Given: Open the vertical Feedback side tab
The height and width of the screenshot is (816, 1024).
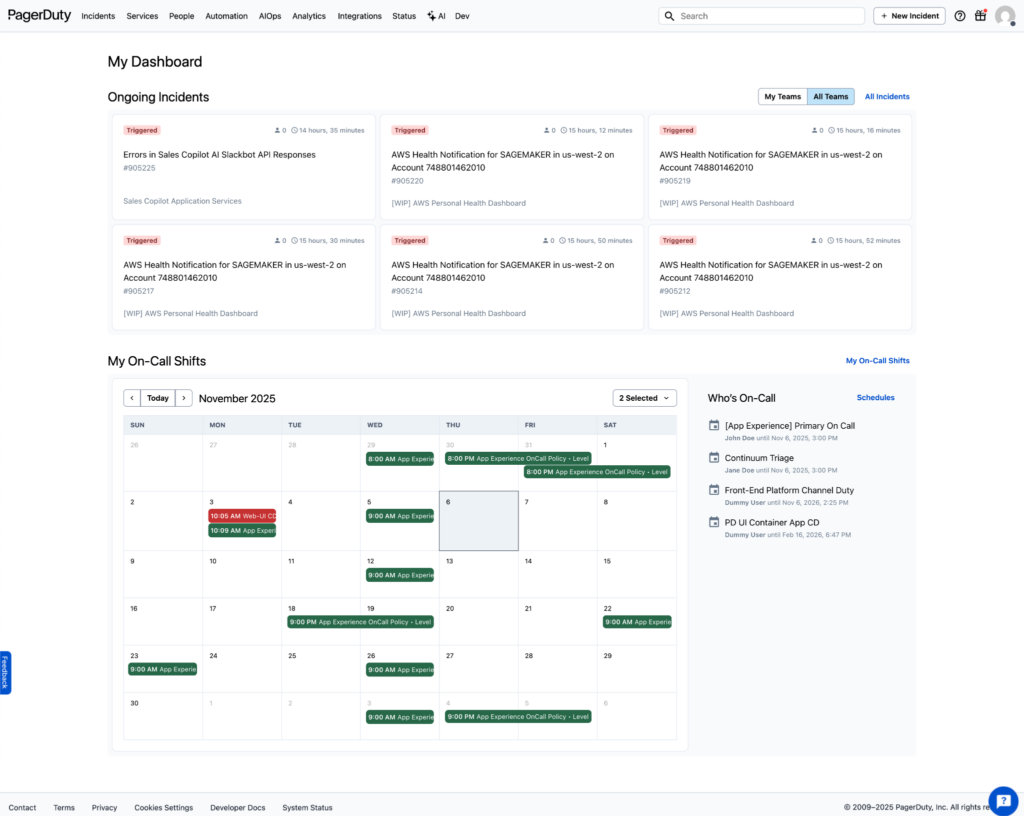Looking at the screenshot, I should tap(5, 672).
